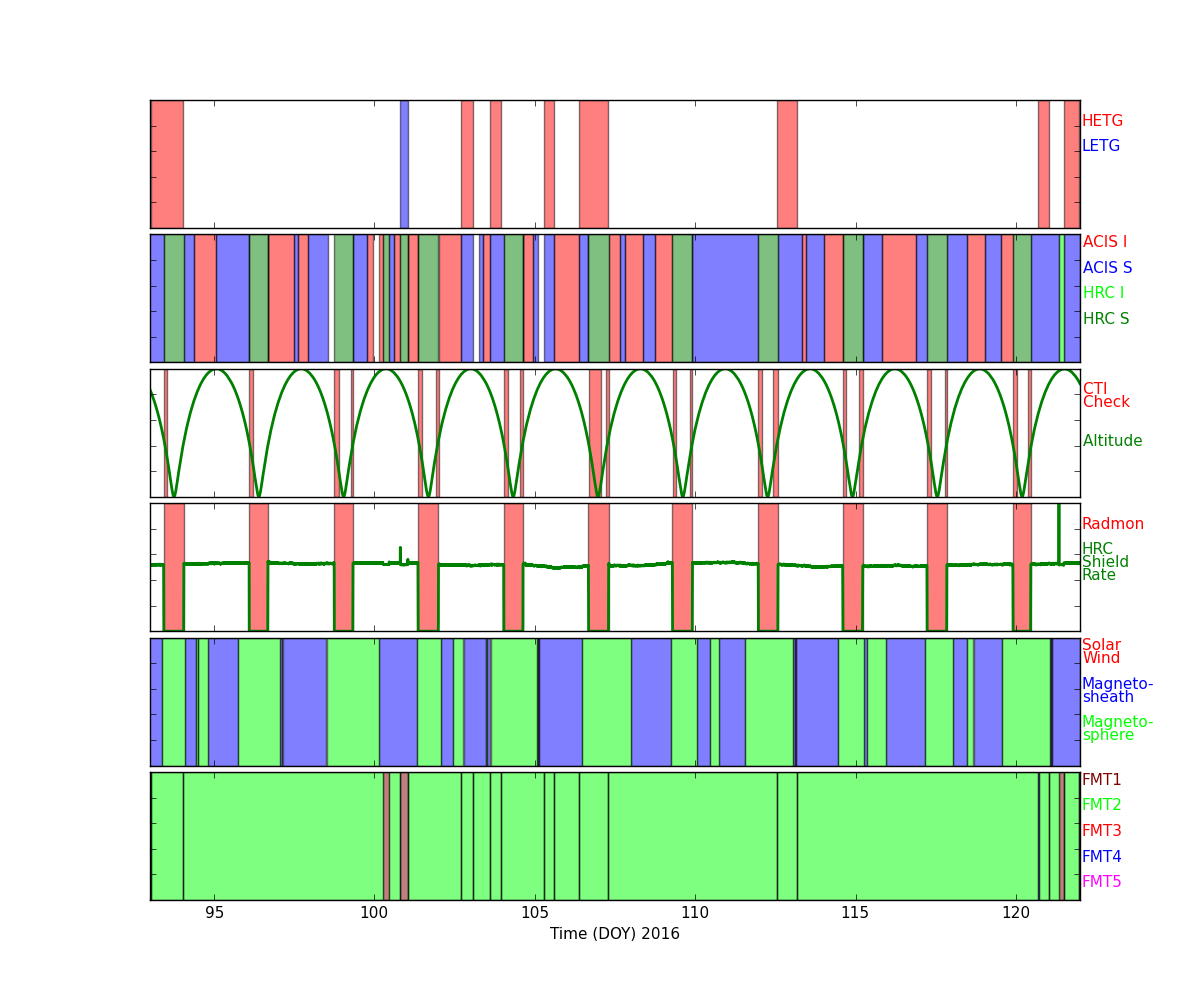The image size is (1200, 1000).
Task: Select the ACIS I label
Action: 1104,242
